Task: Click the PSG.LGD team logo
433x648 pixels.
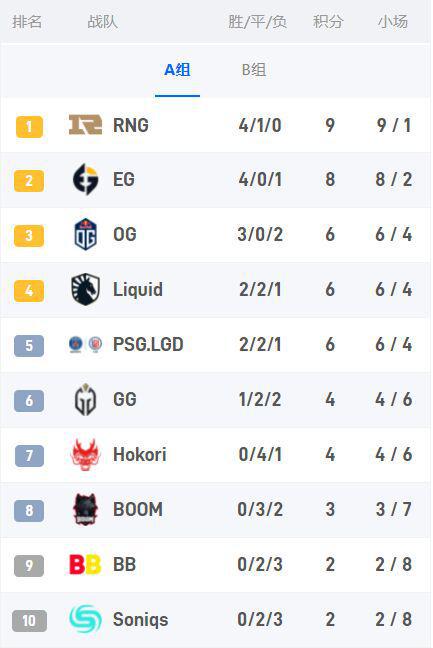Action: [86, 344]
